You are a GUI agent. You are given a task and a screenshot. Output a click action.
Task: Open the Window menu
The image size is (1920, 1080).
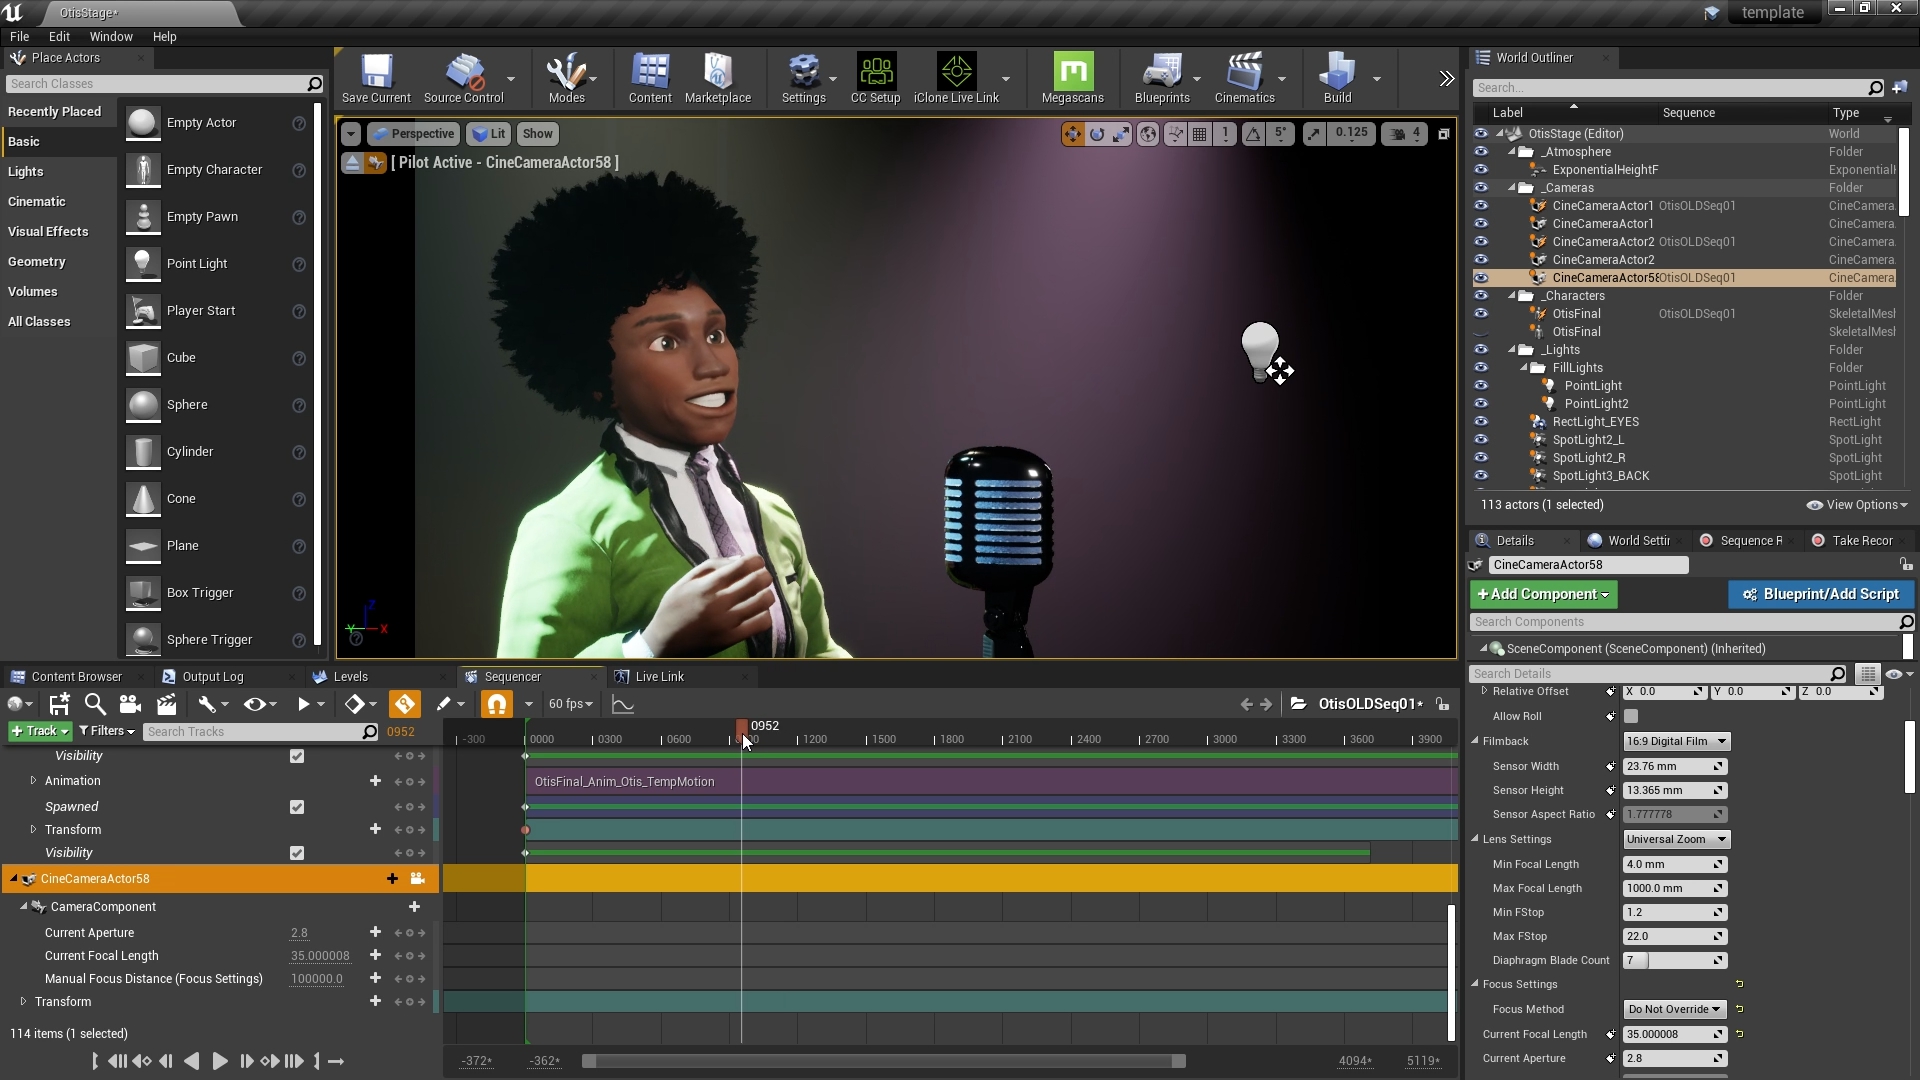[111, 36]
